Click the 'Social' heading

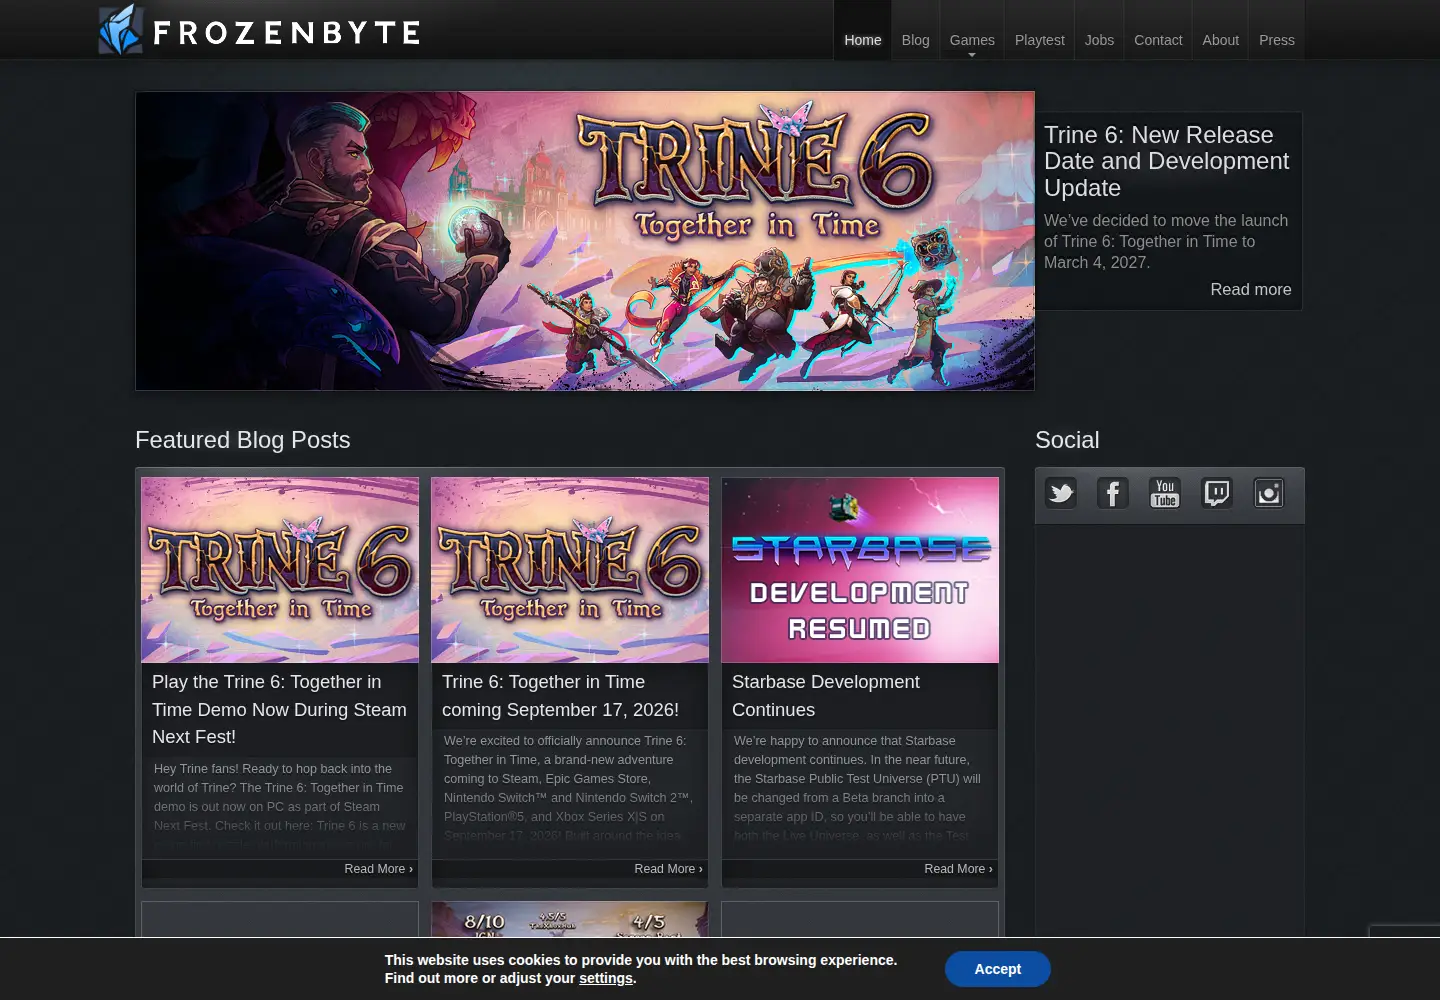1067,440
